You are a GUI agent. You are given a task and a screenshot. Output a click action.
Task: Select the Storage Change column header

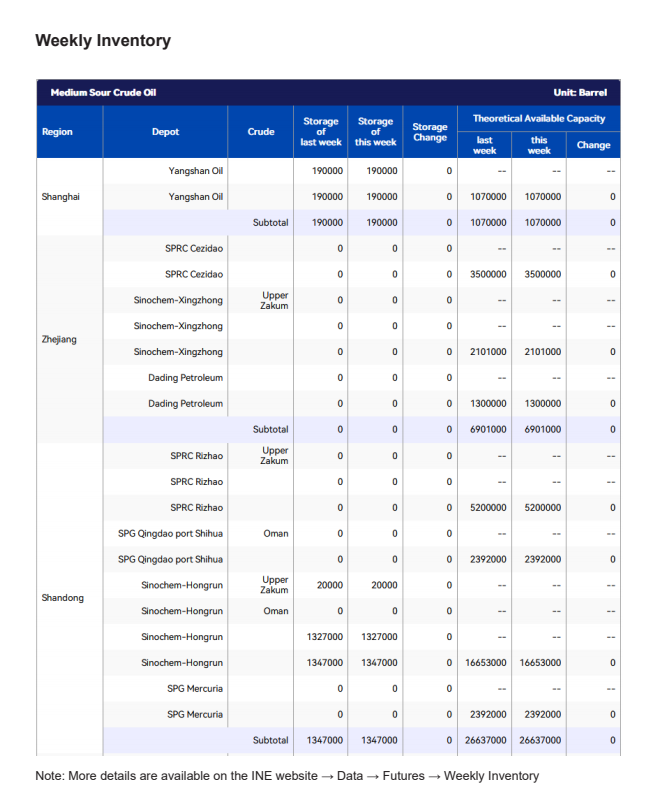point(430,132)
